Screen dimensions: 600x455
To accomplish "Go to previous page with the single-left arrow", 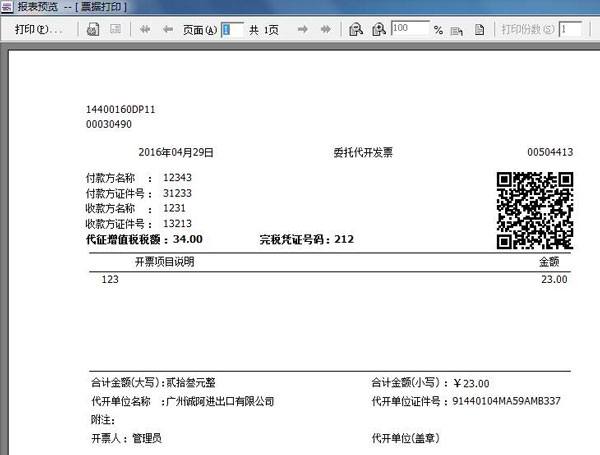I will (x=168, y=30).
